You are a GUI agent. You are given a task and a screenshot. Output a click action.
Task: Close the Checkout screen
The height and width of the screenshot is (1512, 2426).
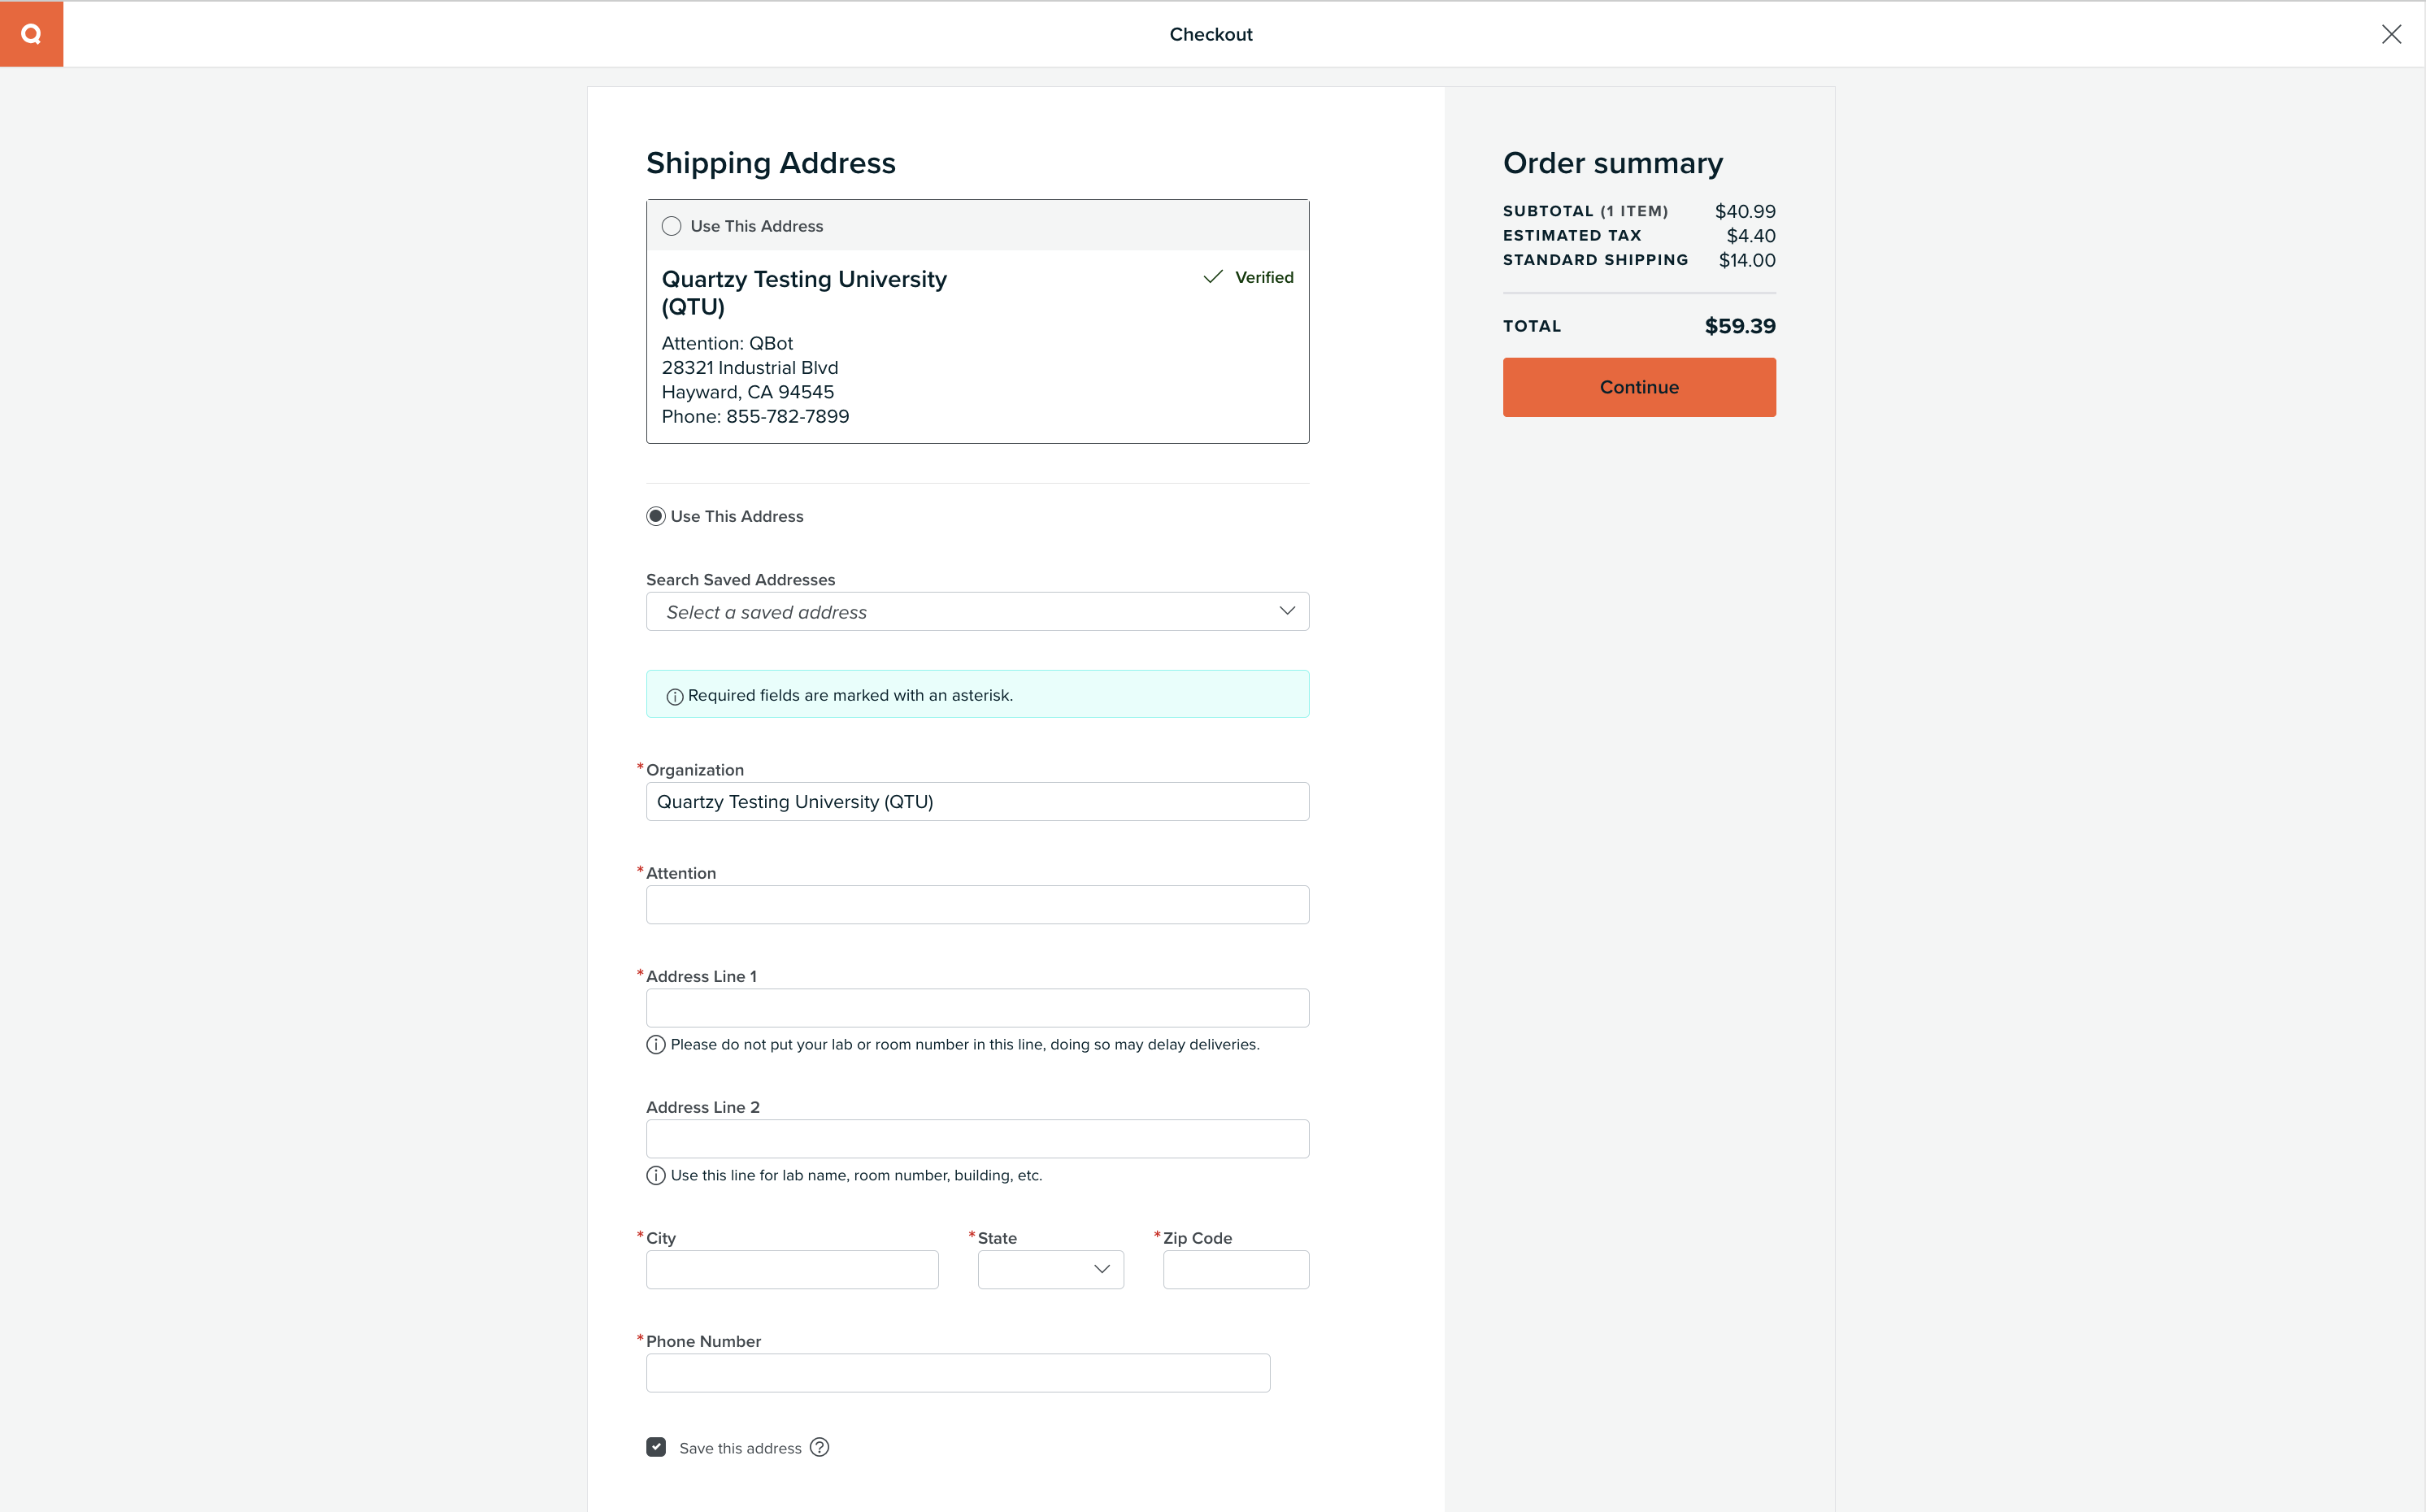[x=2392, y=33]
